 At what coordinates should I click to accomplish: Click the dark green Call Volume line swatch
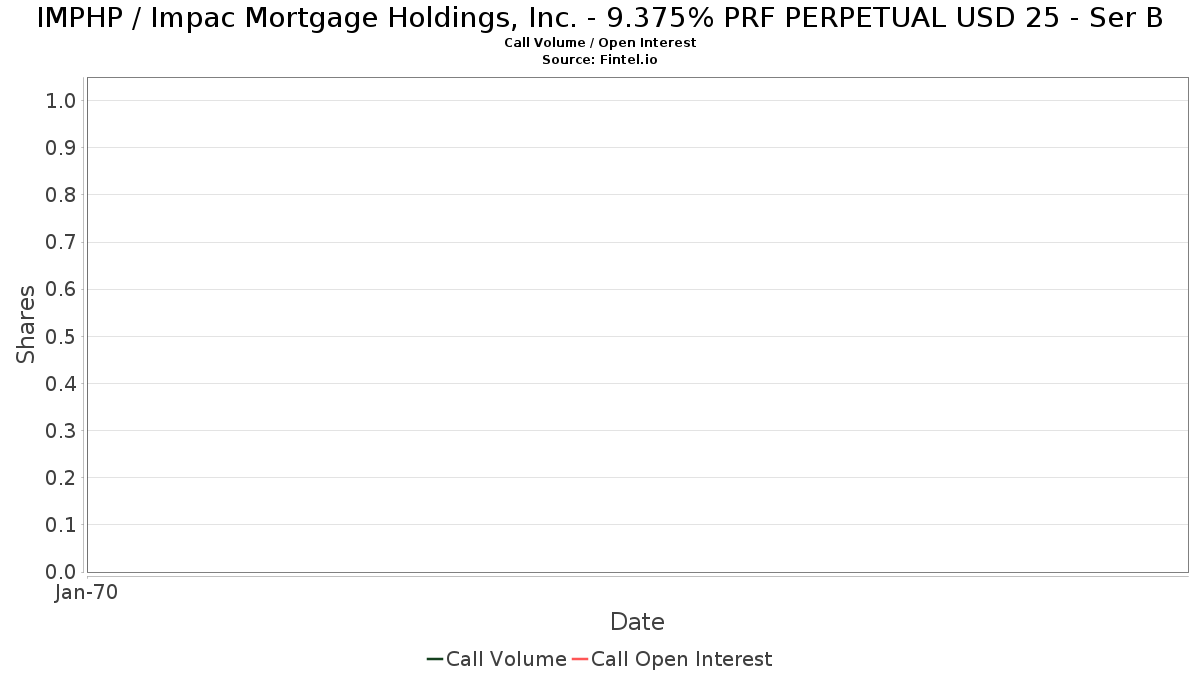[435, 659]
